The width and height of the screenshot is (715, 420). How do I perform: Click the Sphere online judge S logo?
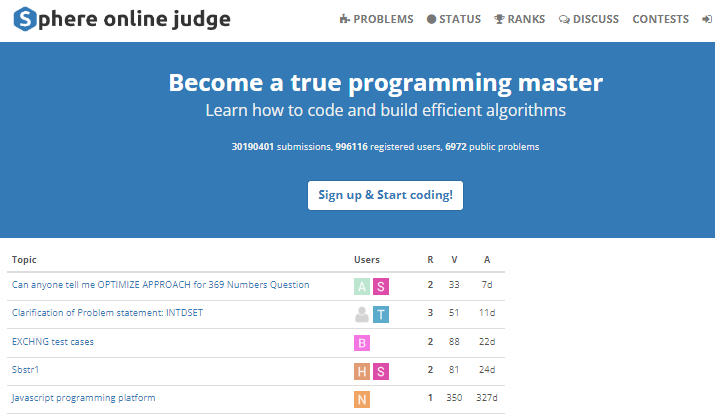[25, 19]
